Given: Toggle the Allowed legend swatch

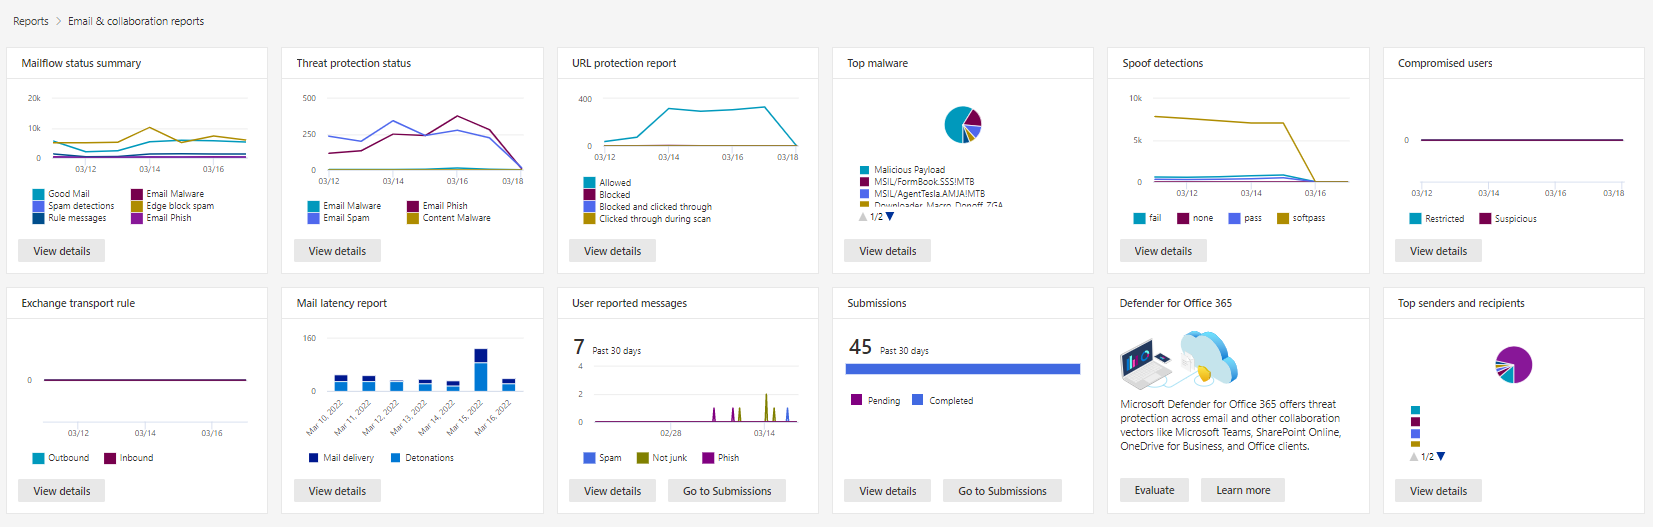Looking at the screenshot, I should pos(590,183).
